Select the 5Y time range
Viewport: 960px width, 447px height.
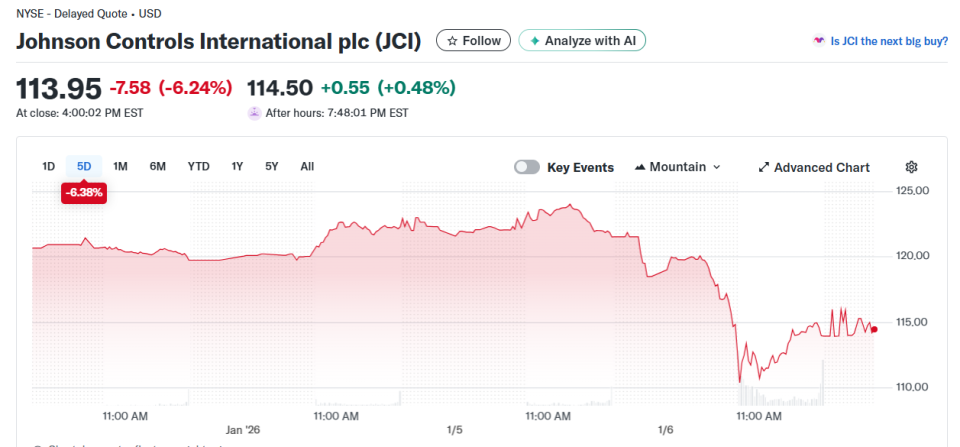272,166
